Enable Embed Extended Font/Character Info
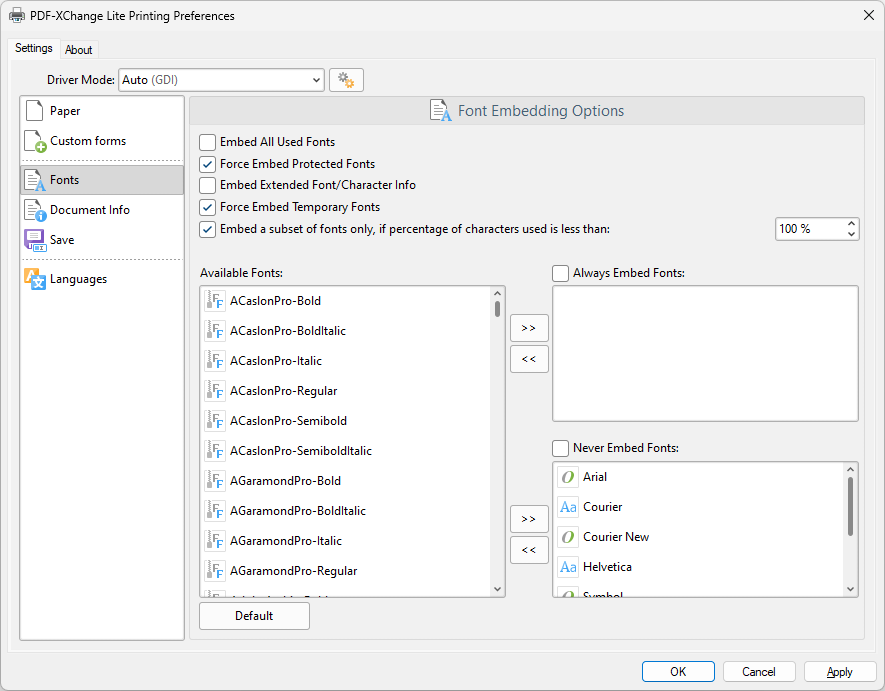Viewport: 885px width, 691px height. 208,185
